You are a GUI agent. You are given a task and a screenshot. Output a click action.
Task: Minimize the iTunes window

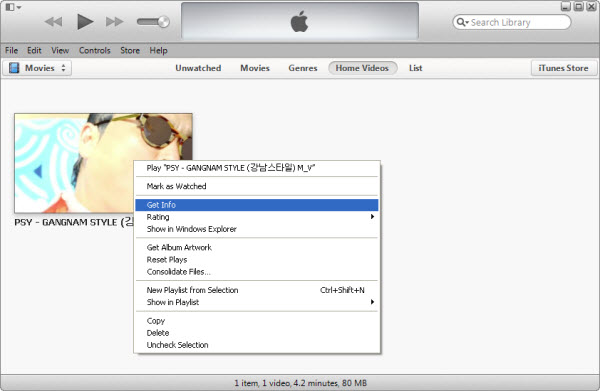coord(566,7)
